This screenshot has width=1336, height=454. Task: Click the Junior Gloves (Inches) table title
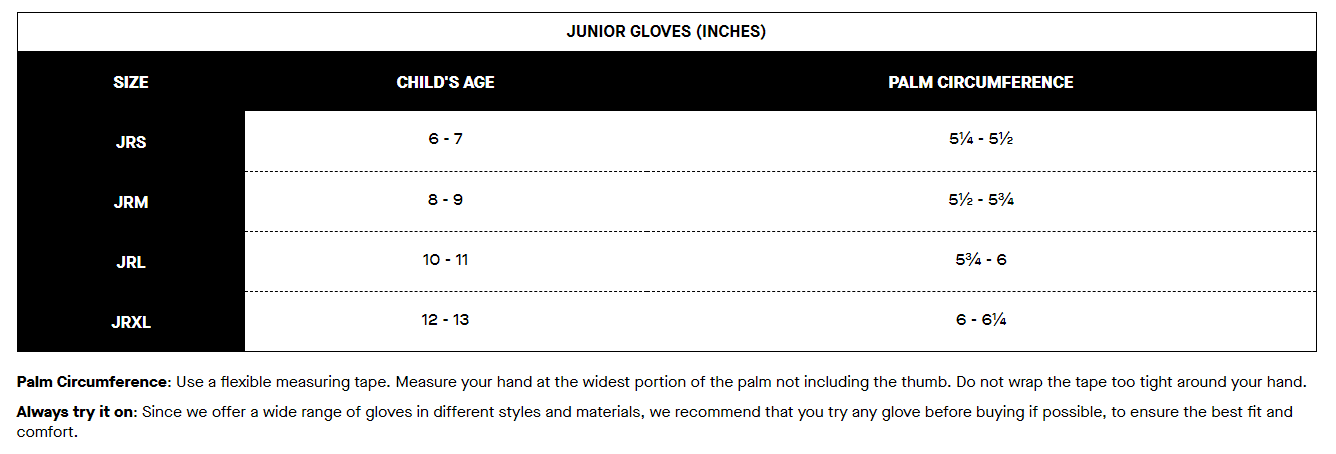pyautogui.click(x=666, y=31)
